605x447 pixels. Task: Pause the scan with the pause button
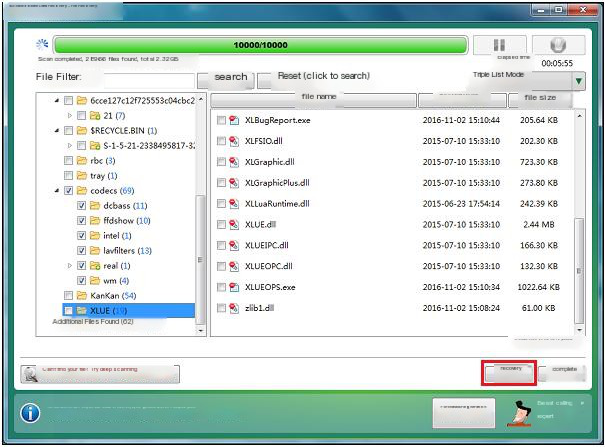494,46
